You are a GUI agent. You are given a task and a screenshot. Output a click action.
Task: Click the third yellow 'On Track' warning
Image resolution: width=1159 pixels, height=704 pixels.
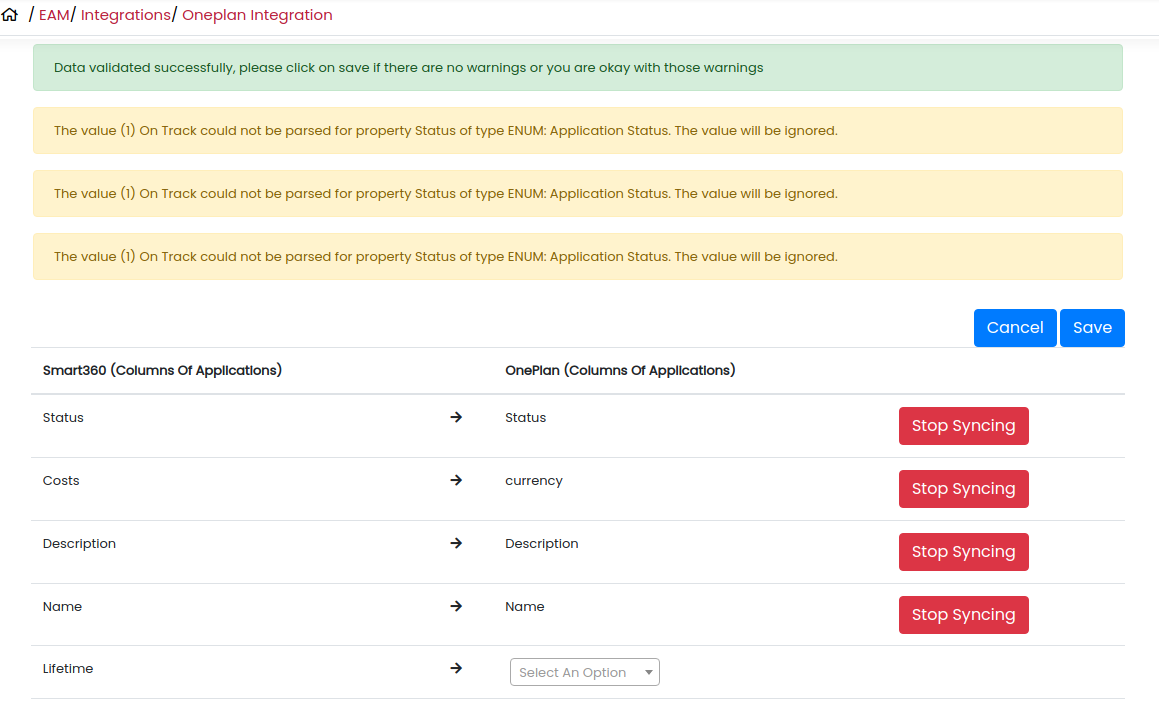click(577, 256)
